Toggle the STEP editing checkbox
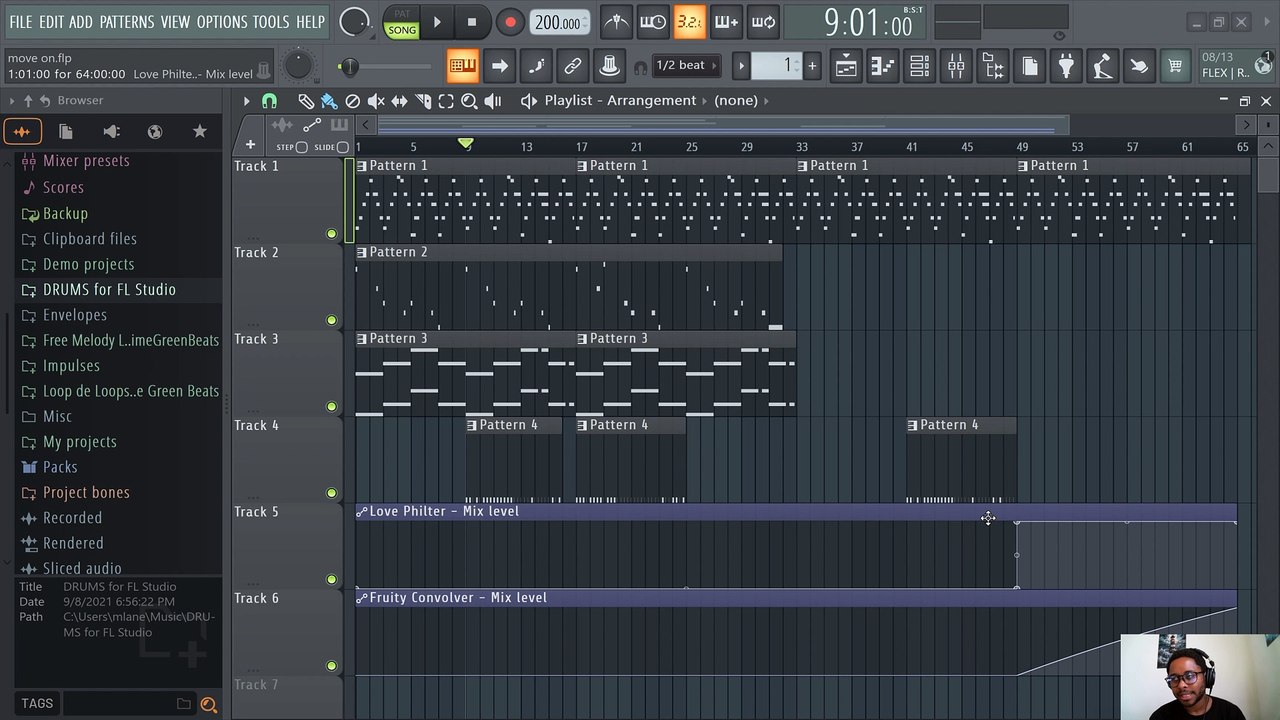Screen dimensions: 1280x720 301,147
